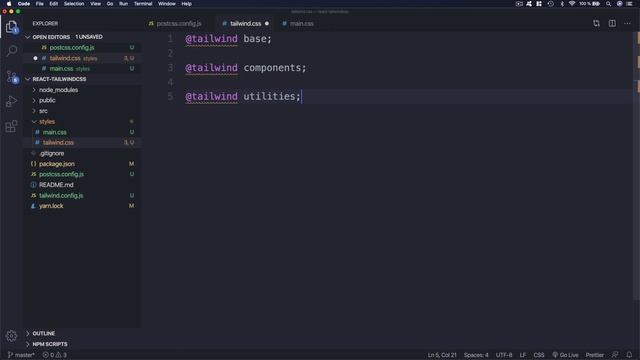The width and height of the screenshot is (640, 360).
Task: Click the Open Changes compare icon
Action: tap(597, 24)
